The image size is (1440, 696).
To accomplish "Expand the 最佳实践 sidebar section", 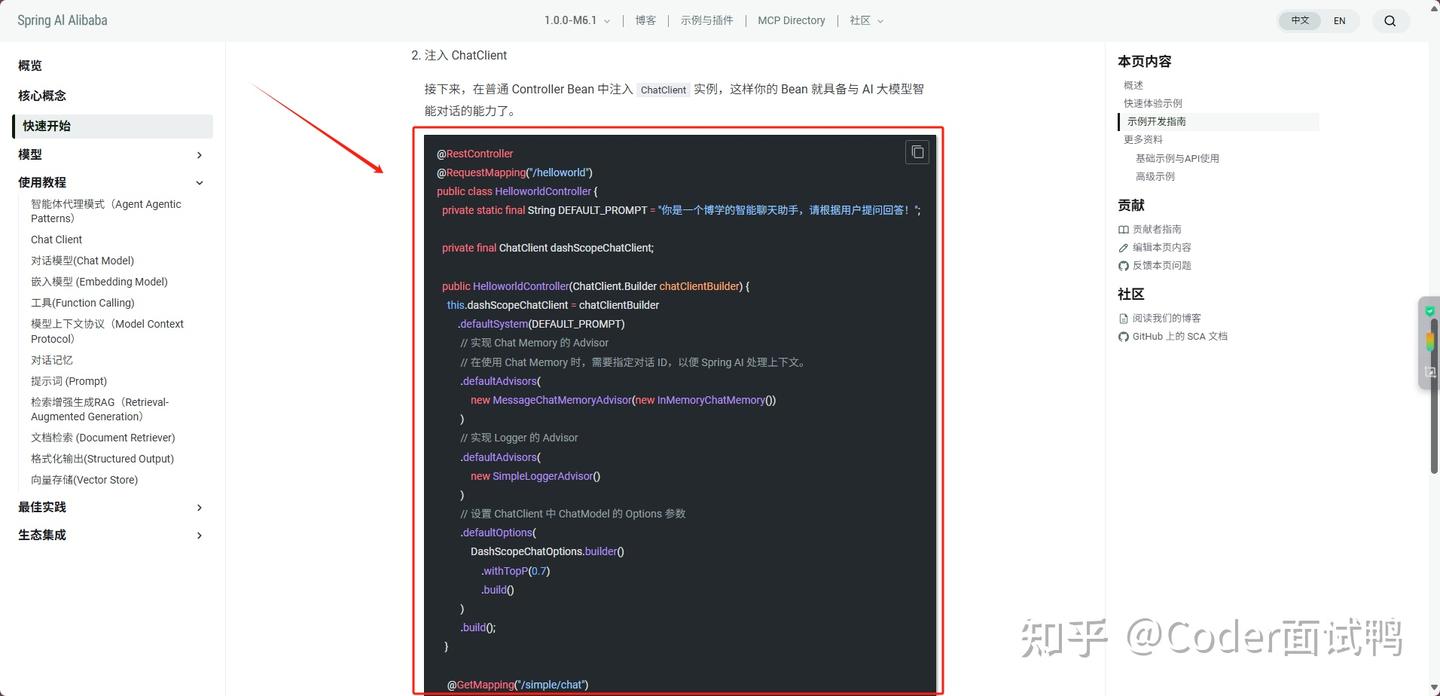I will pos(110,508).
